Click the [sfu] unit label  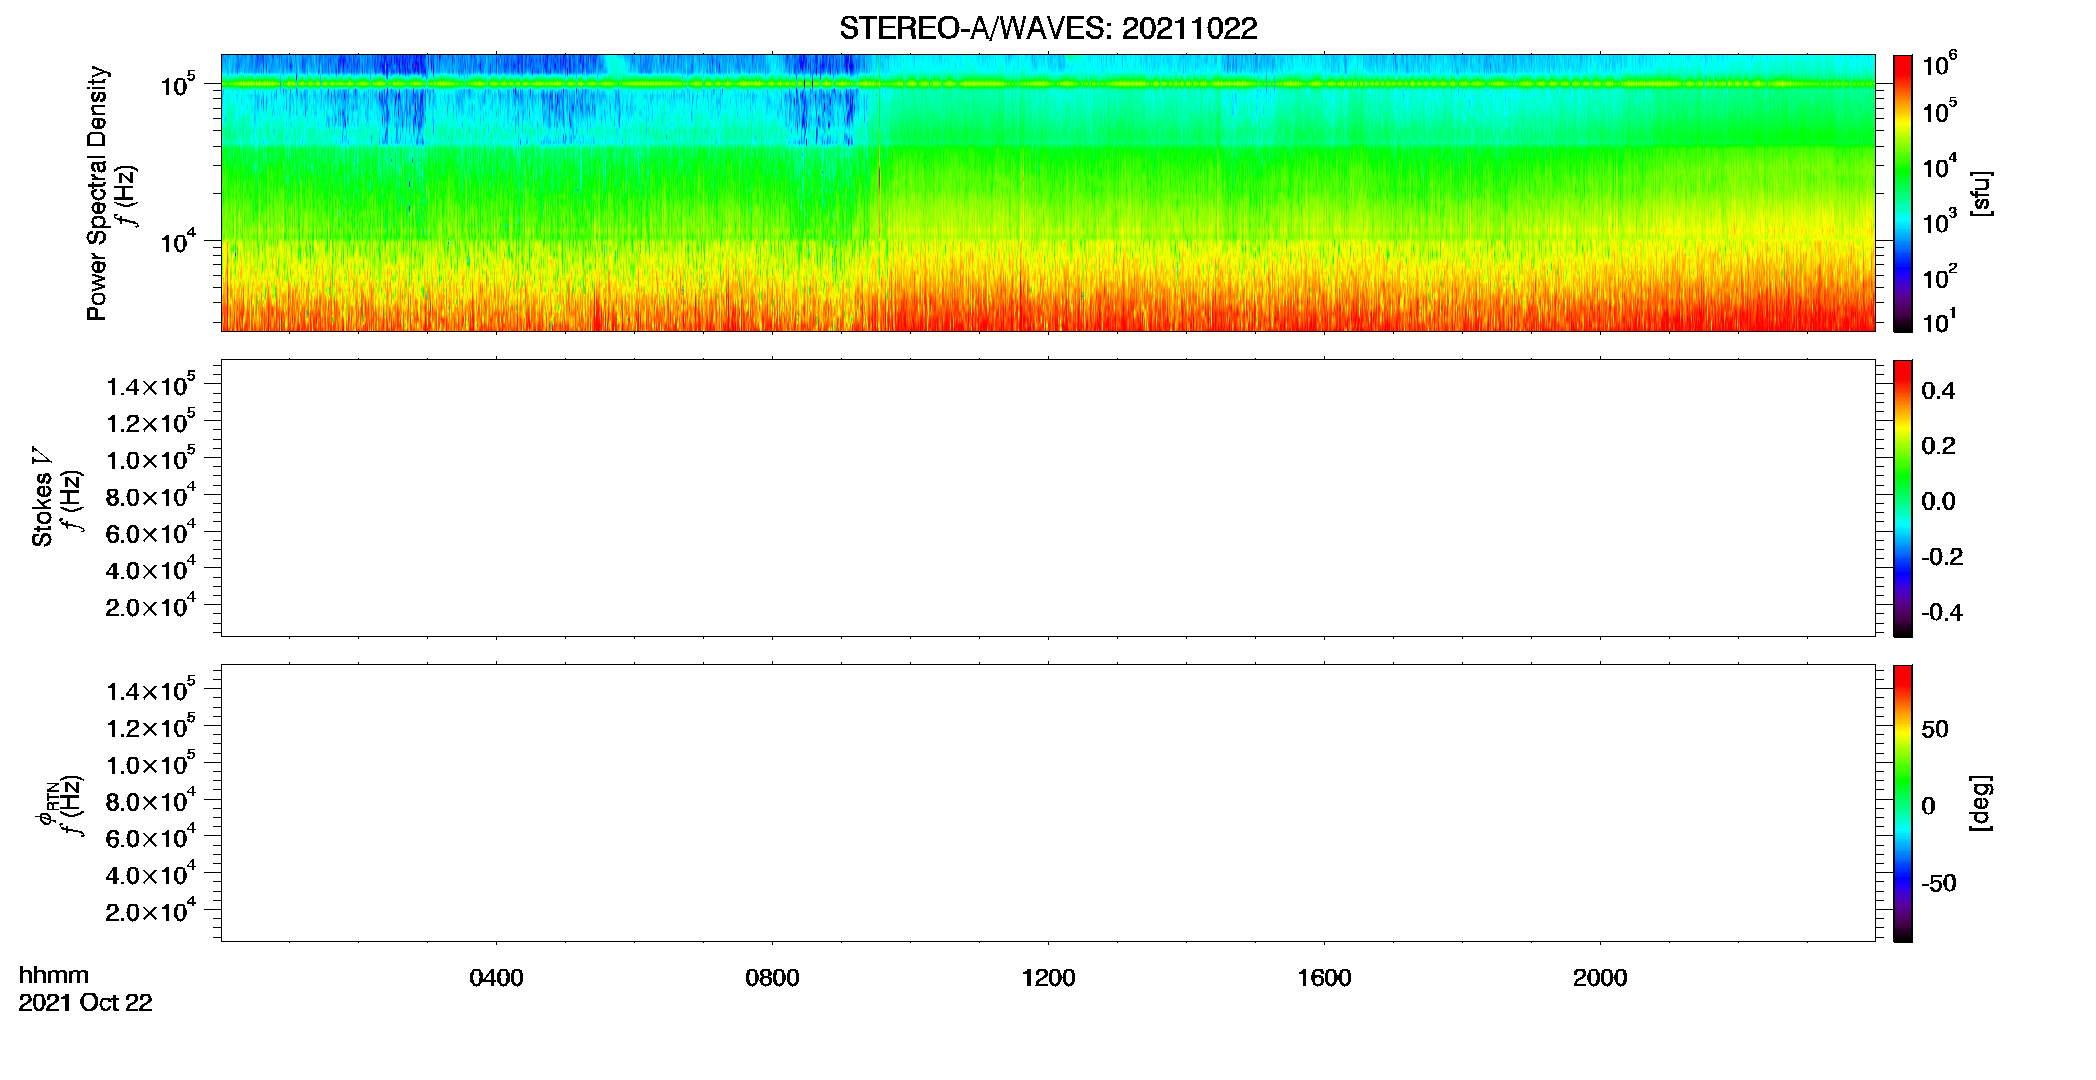coord(1980,193)
